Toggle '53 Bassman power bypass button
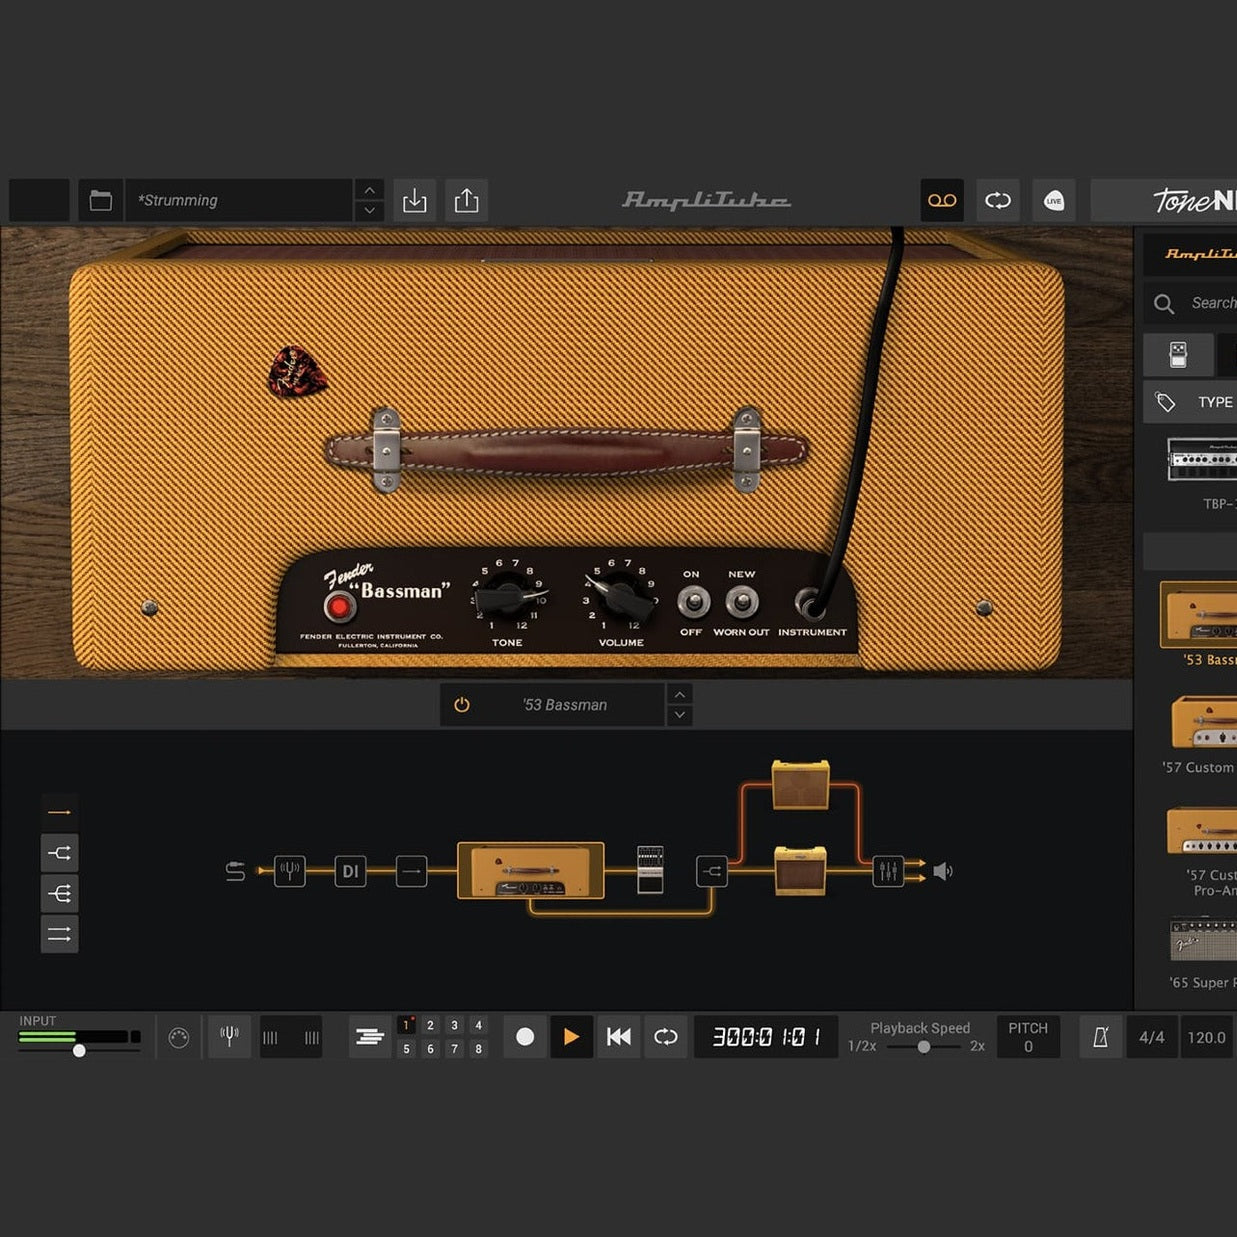 (462, 705)
